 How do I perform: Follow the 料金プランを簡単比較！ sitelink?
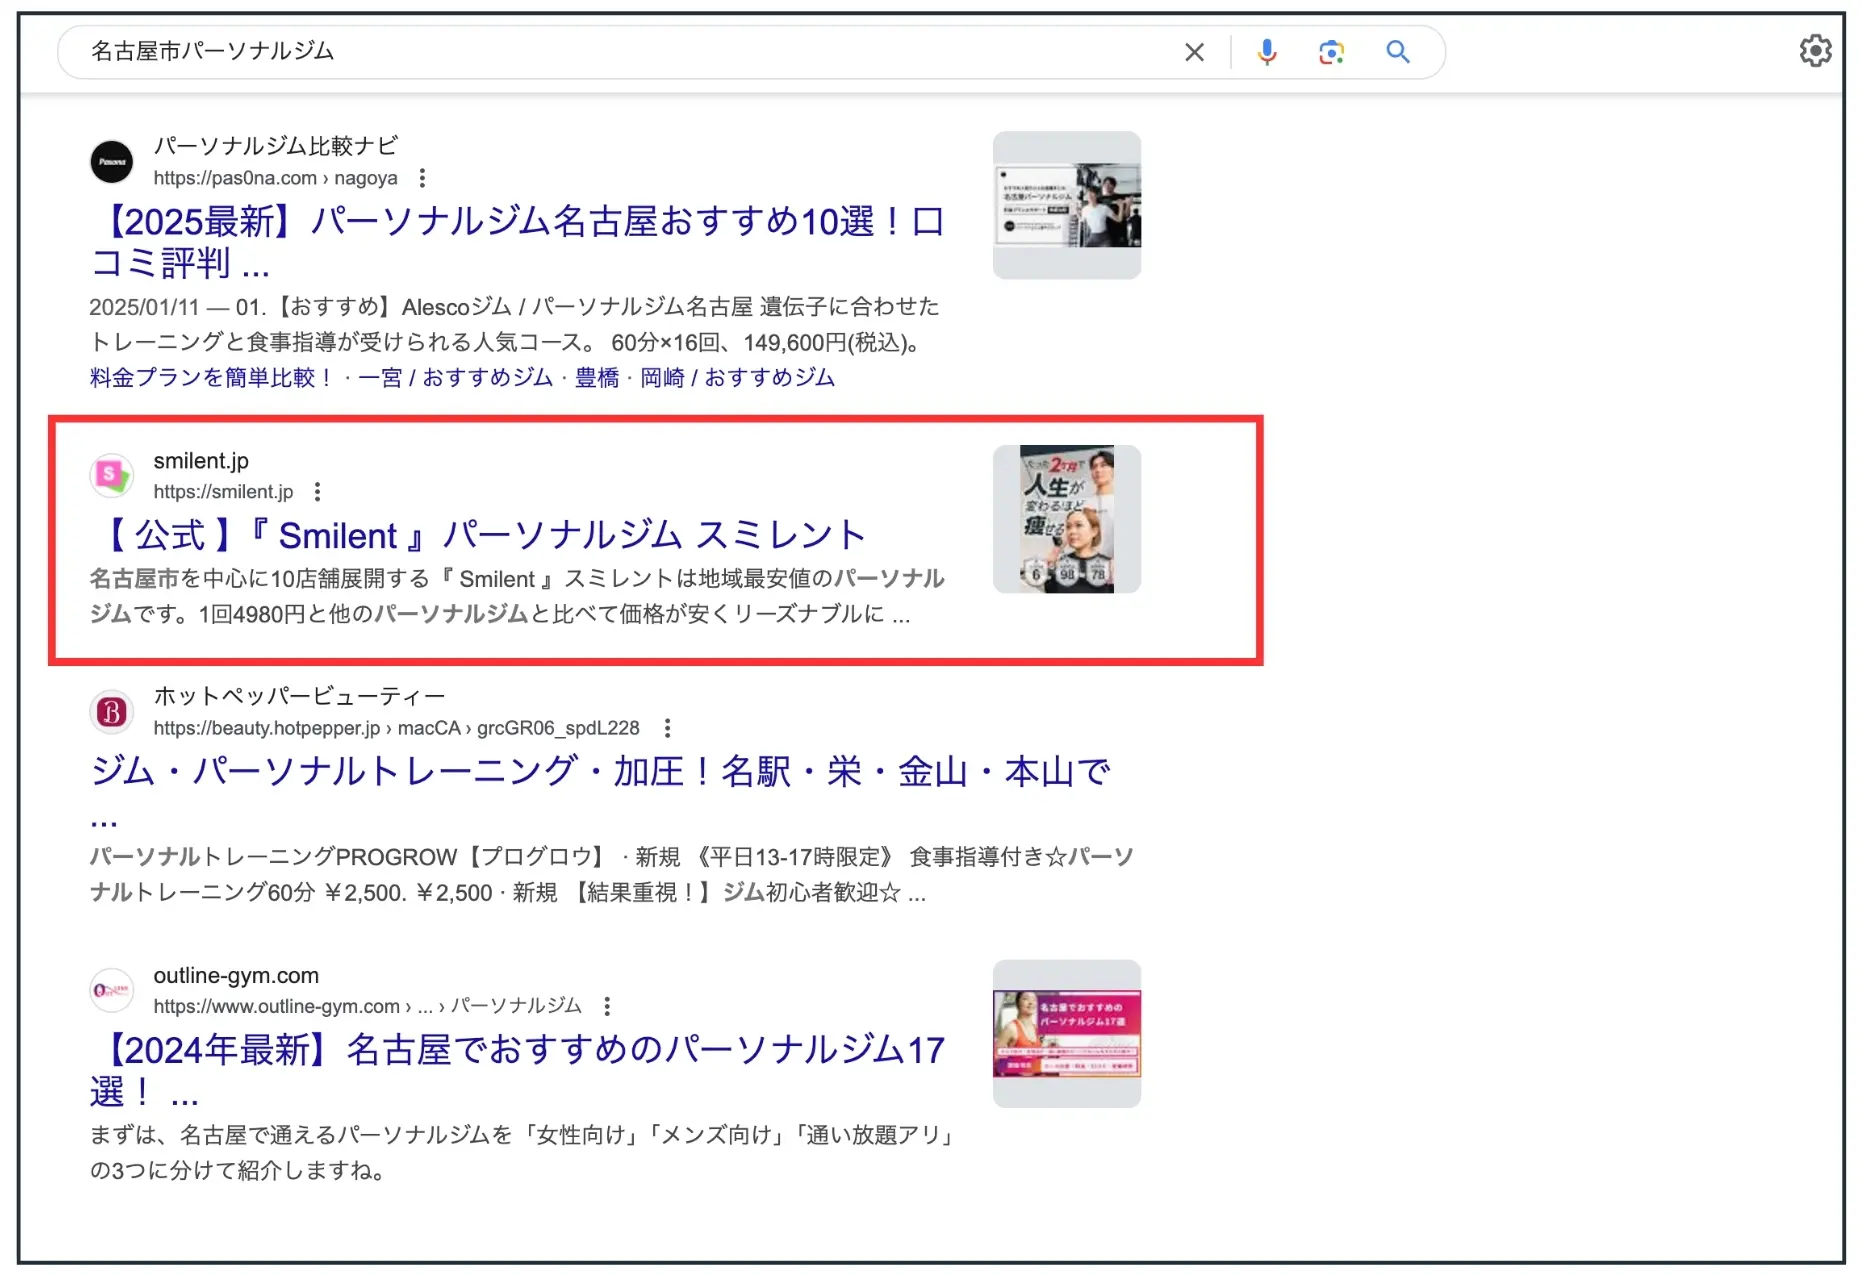coord(212,378)
